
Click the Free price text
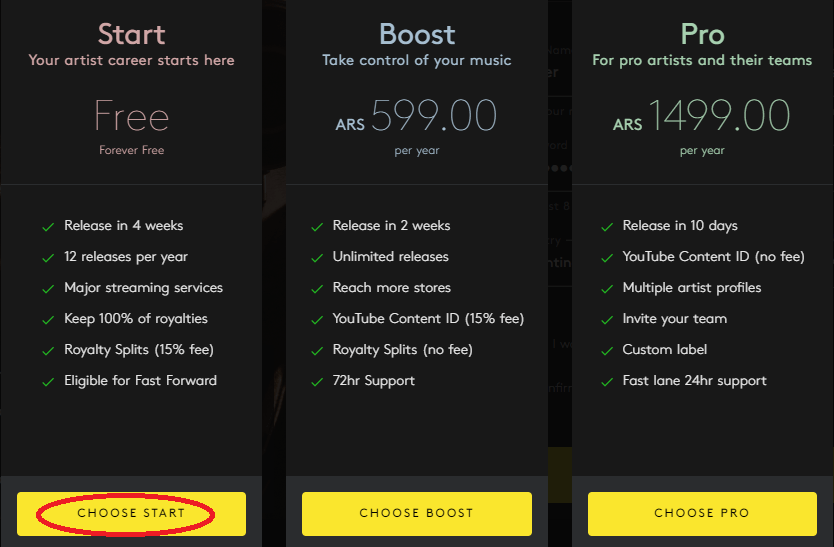(131, 117)
